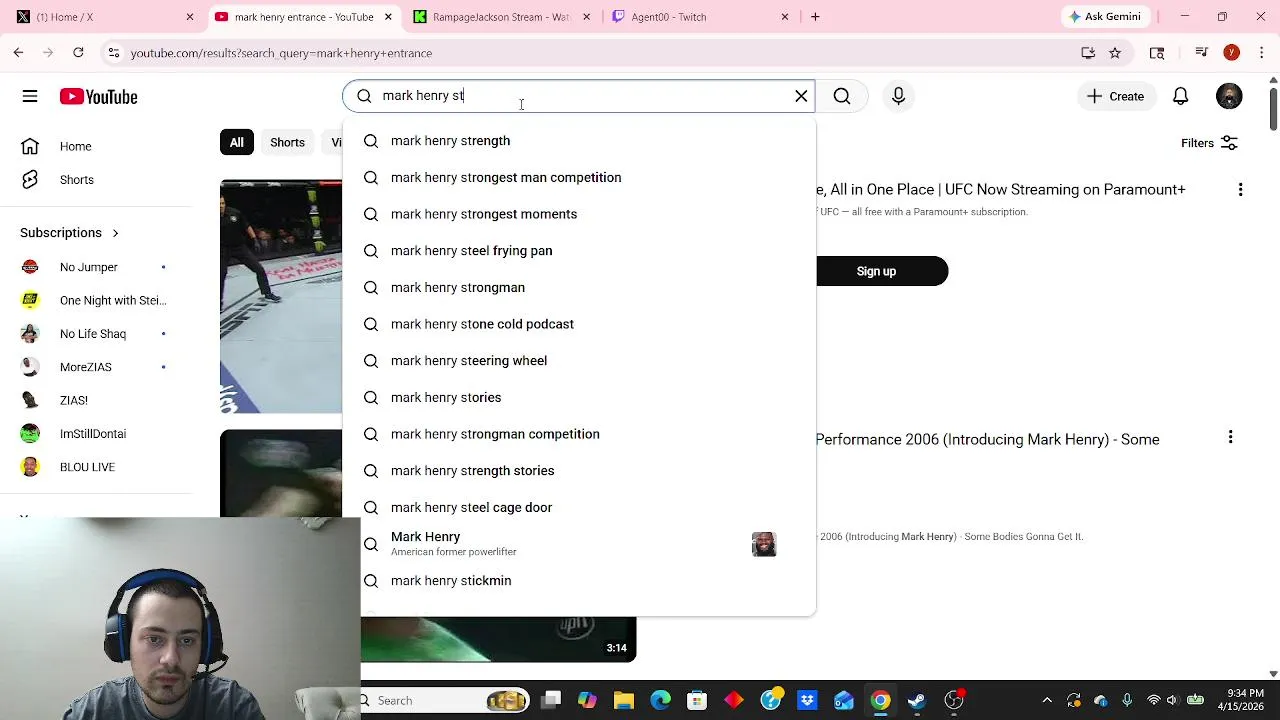Open account avatar menu in YouTube
The width and height of the screenshot is (1280, 720).
coord(1229,96)
